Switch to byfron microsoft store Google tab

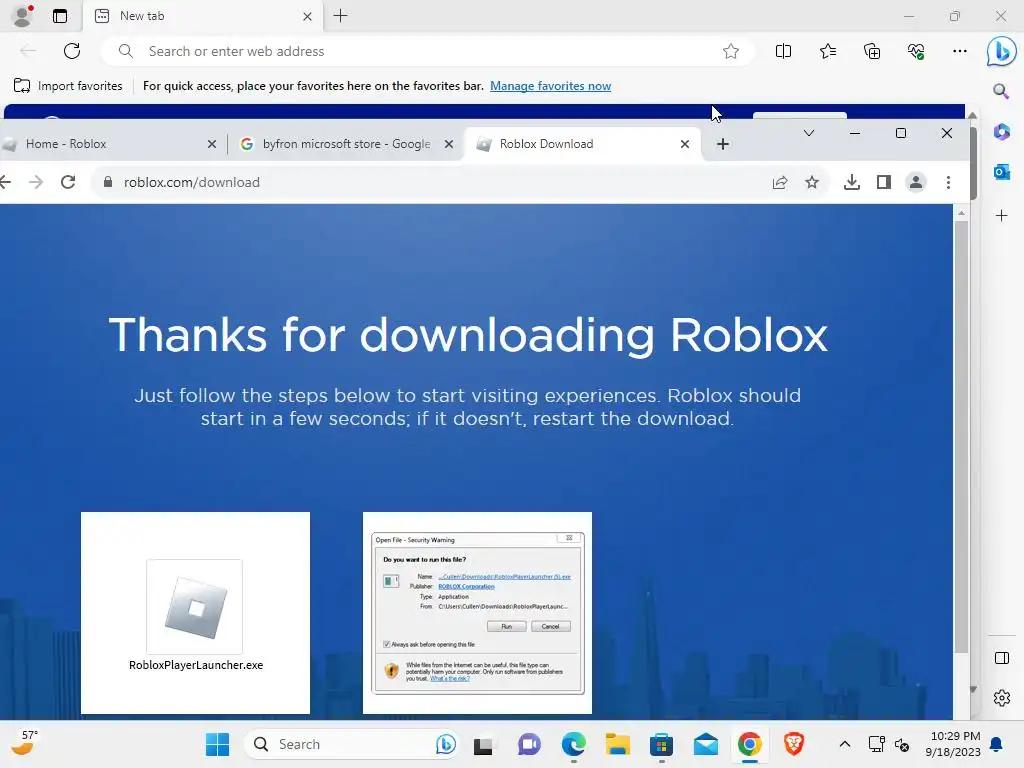[346, 144]
